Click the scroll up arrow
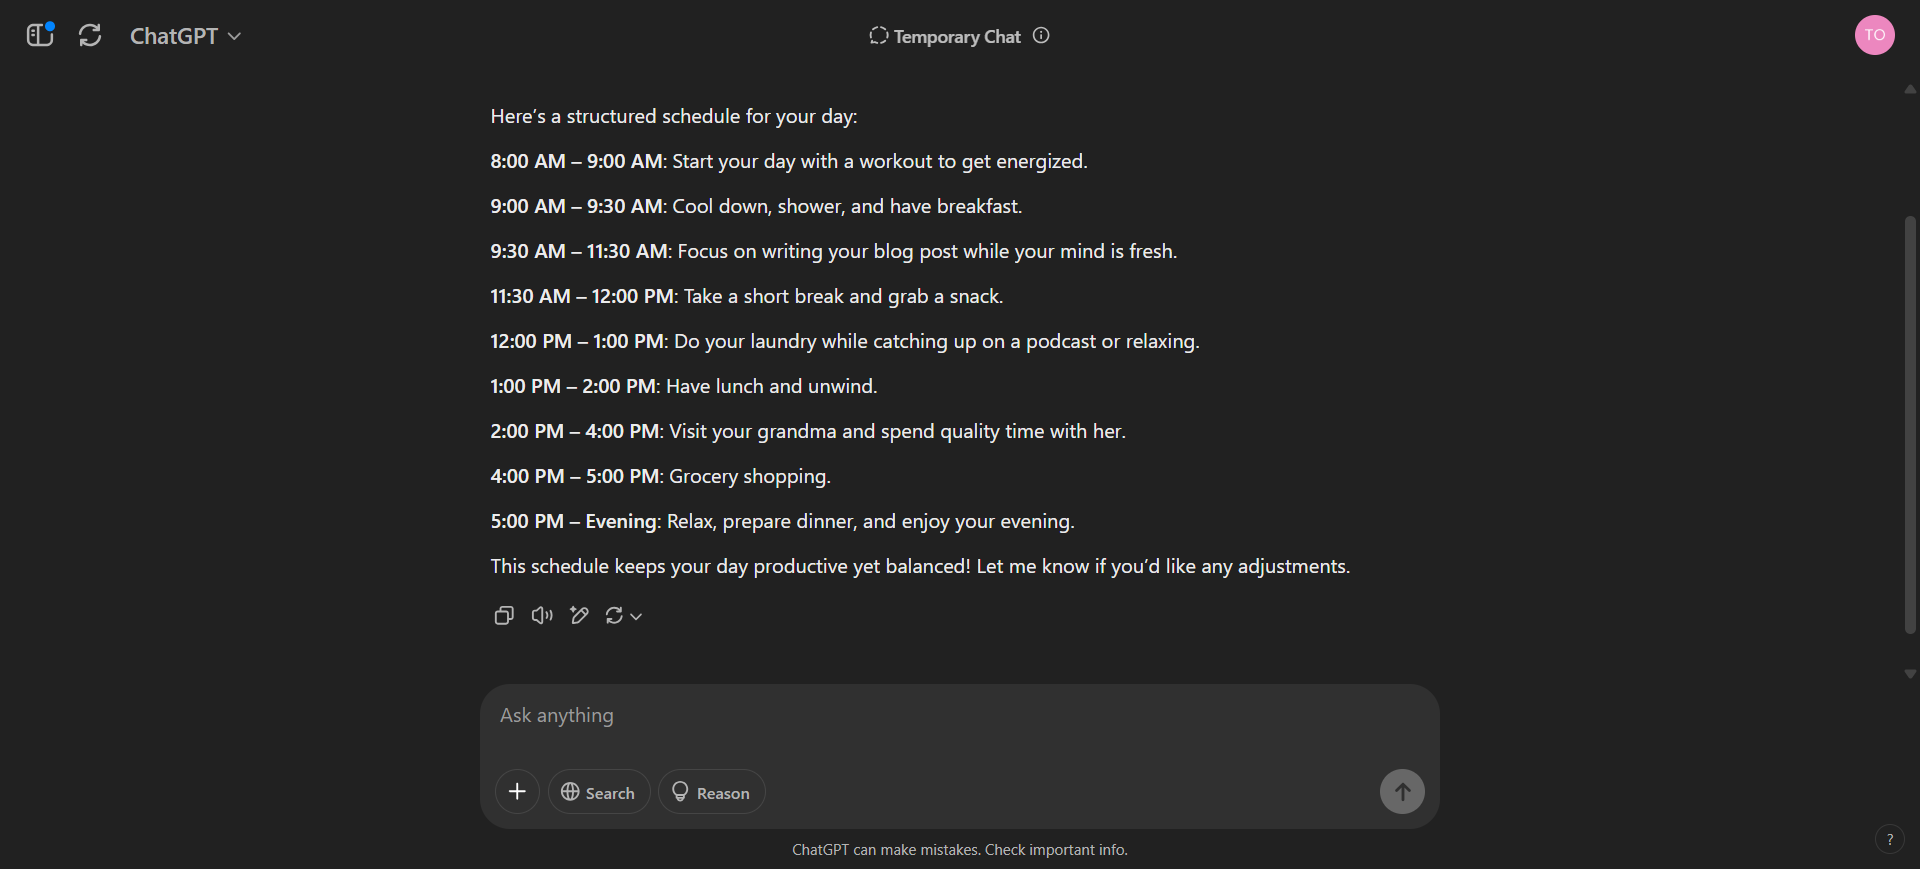Viewport: 1920px width, 869px height. pyautogui.click(x=1910, y=90)
